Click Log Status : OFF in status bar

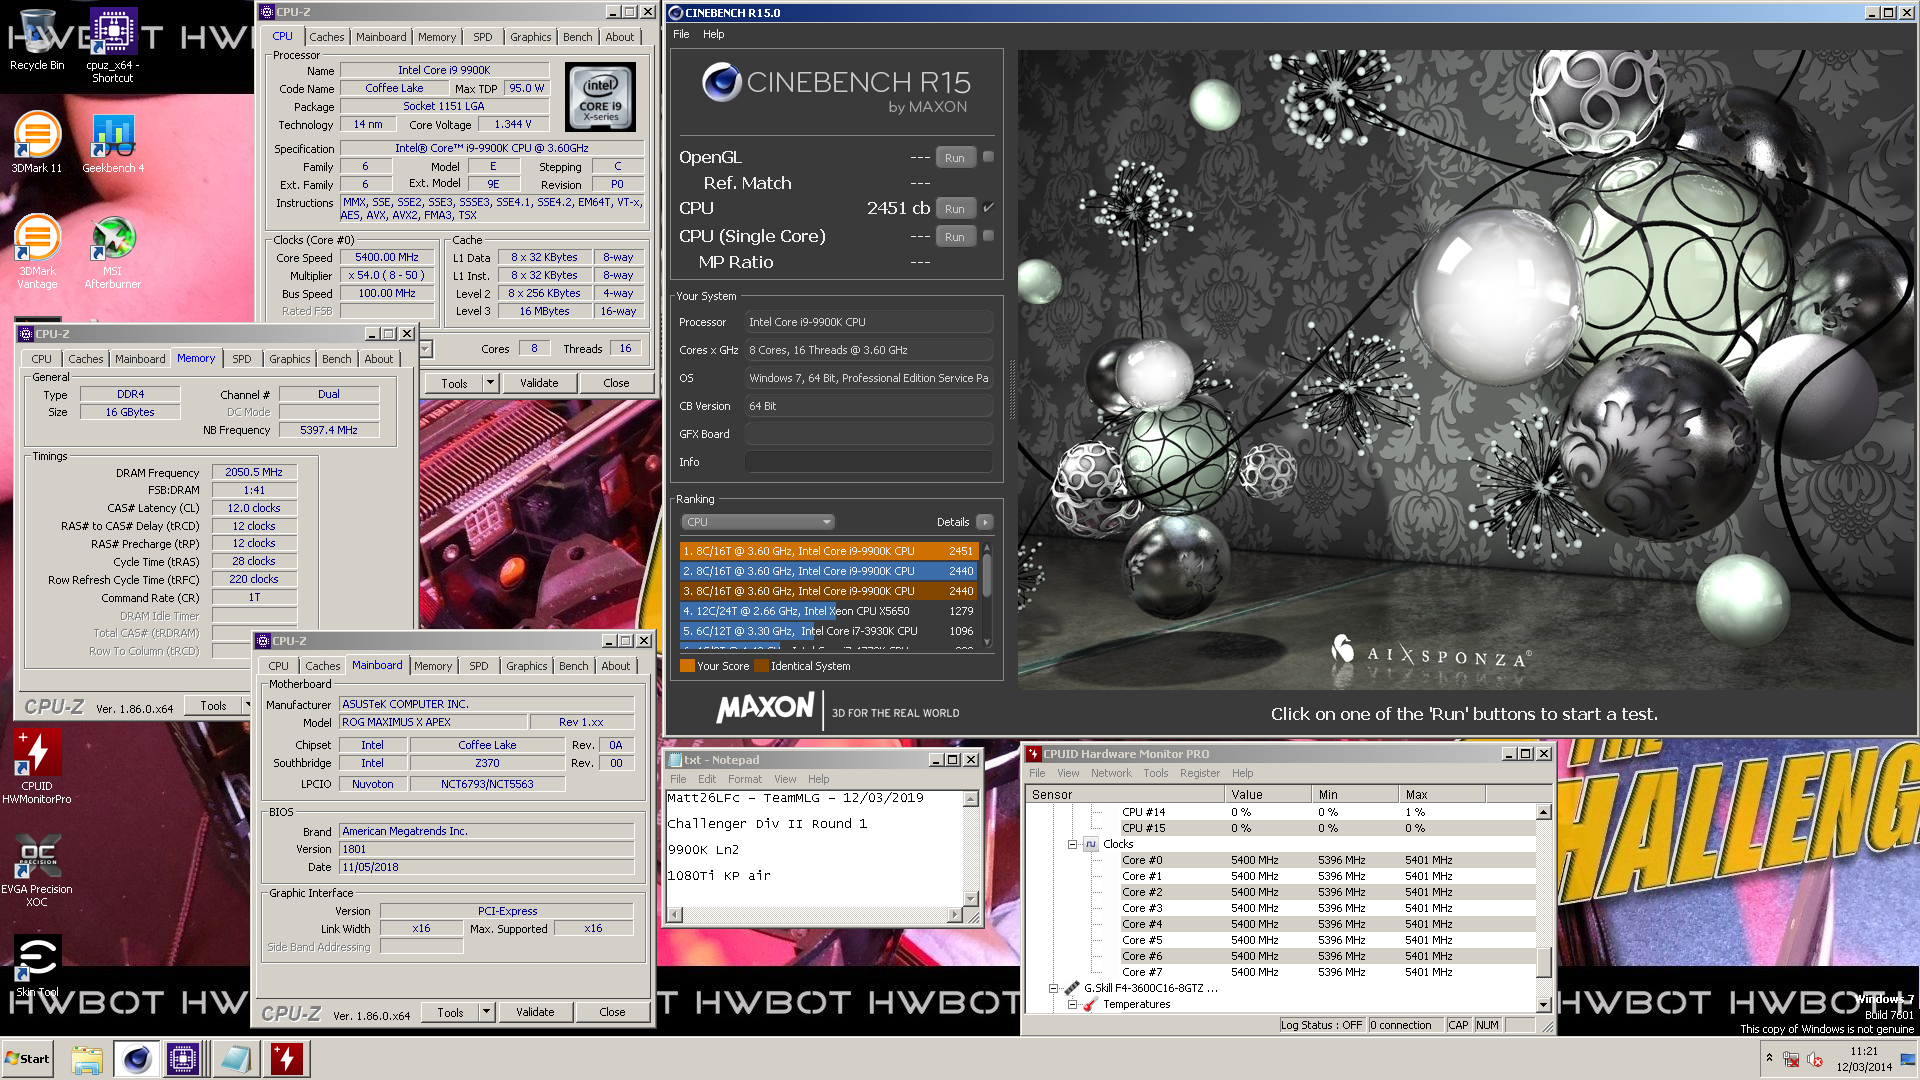(1321, 1025)
